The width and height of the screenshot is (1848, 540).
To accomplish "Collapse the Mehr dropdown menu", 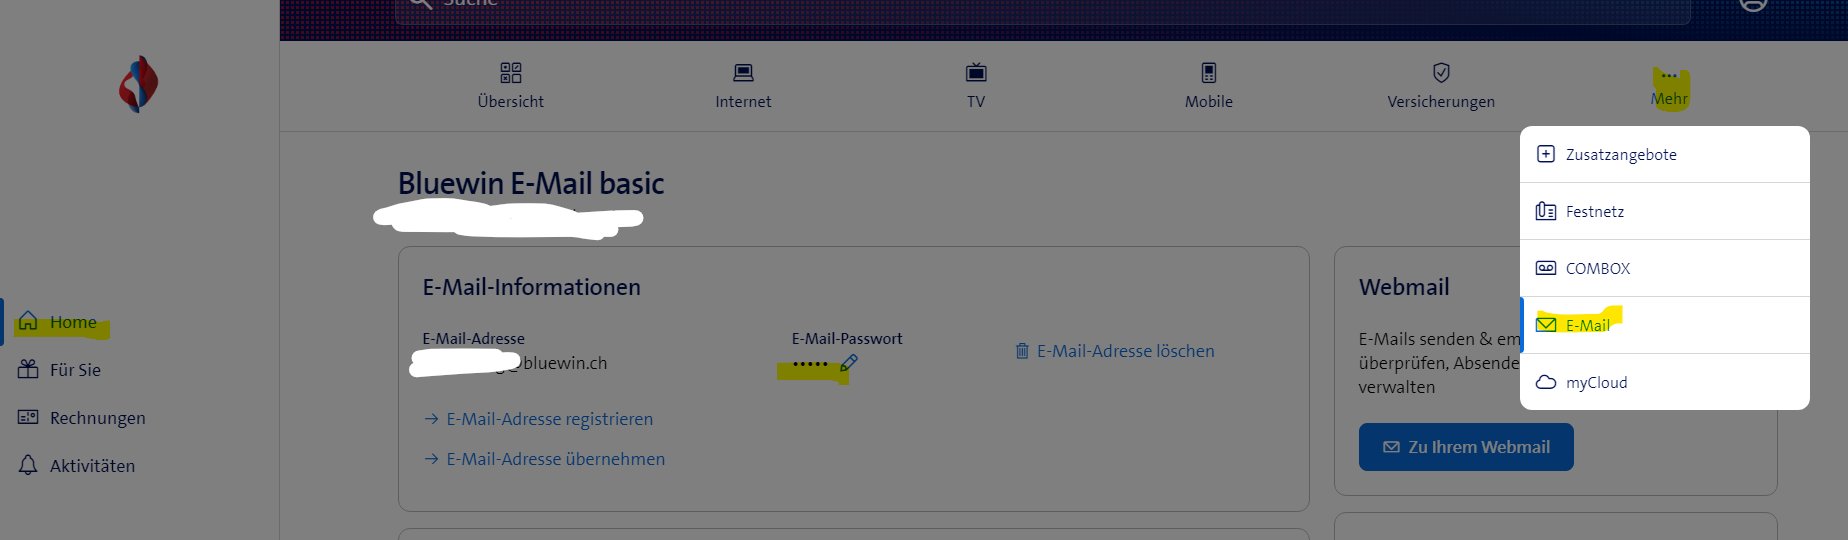I will [1669, 88].
